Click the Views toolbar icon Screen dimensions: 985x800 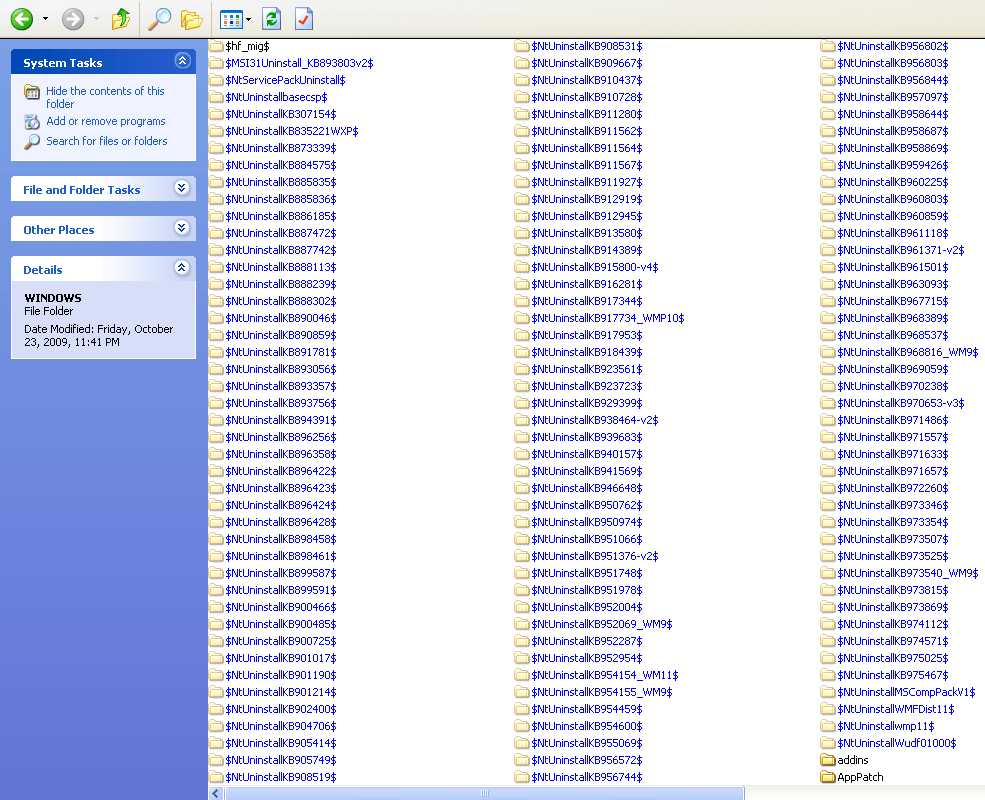[232, 18]
